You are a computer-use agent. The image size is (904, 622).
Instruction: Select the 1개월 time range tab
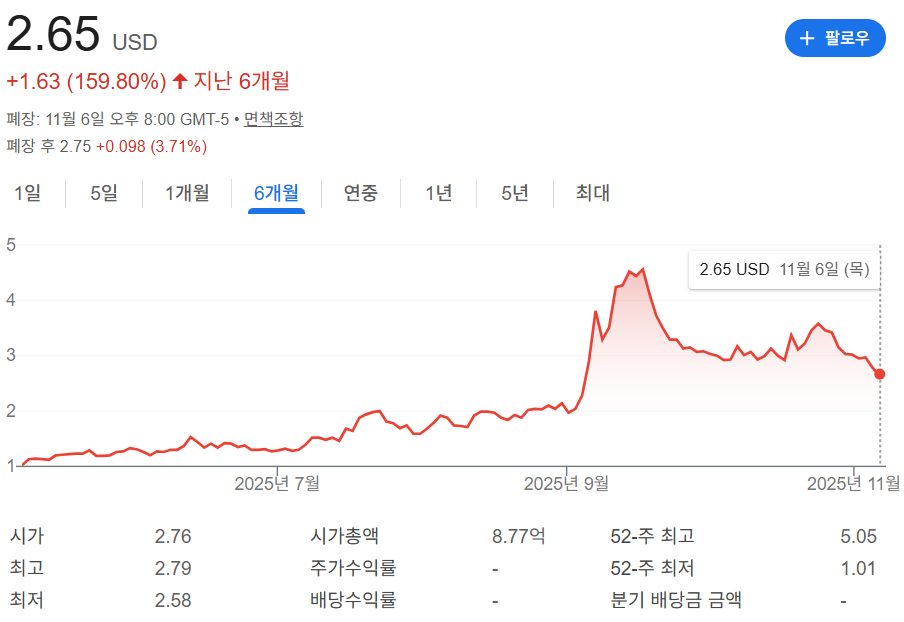pyautogui.click(x=186, y=193)
